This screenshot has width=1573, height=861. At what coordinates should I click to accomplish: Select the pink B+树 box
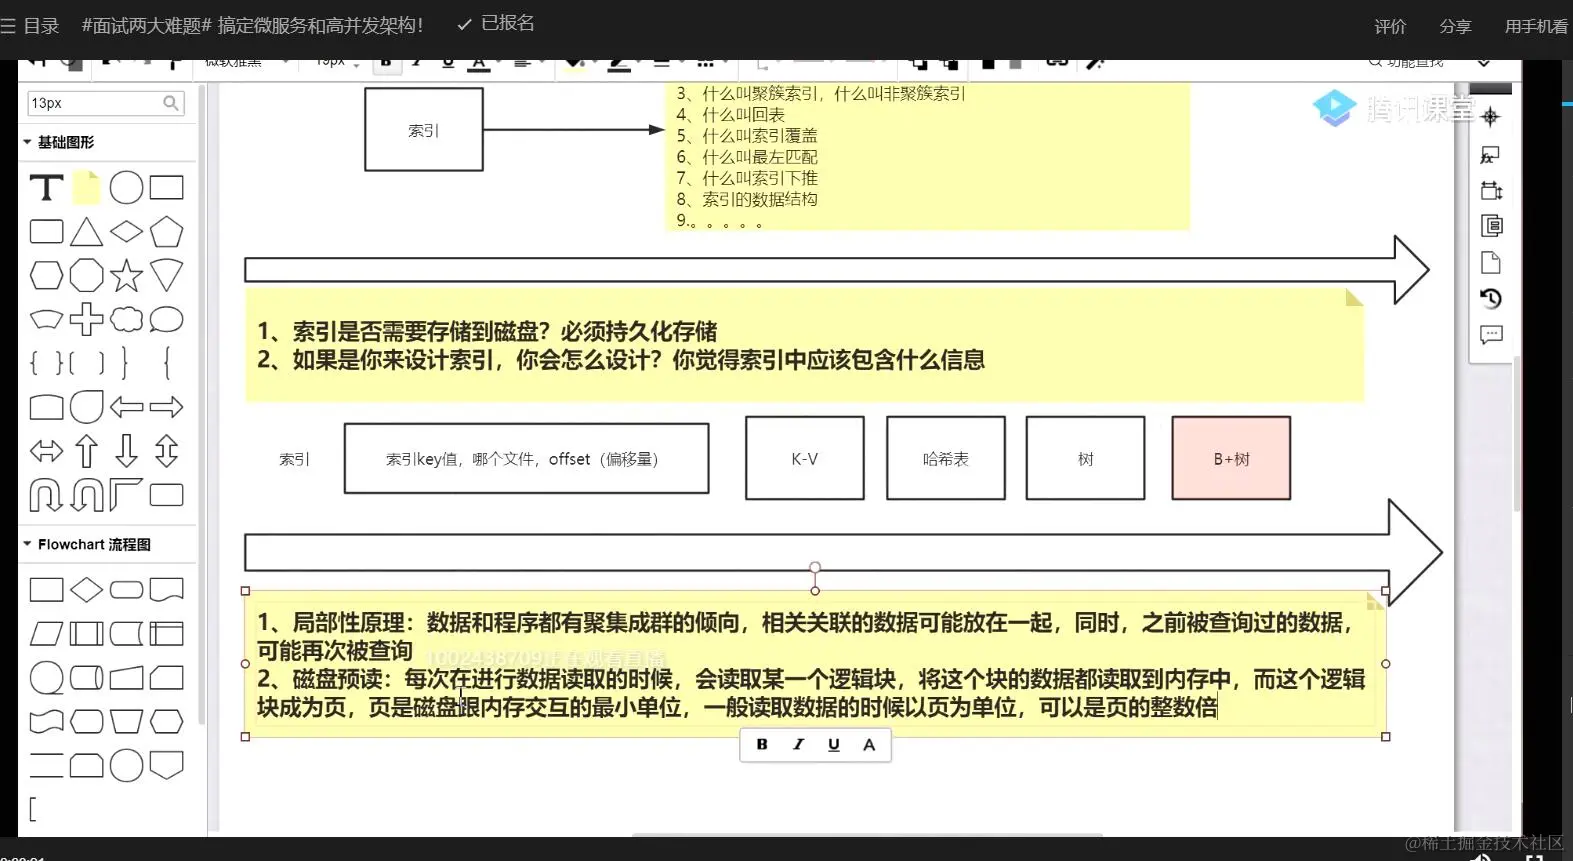[x=1231, y=458]
